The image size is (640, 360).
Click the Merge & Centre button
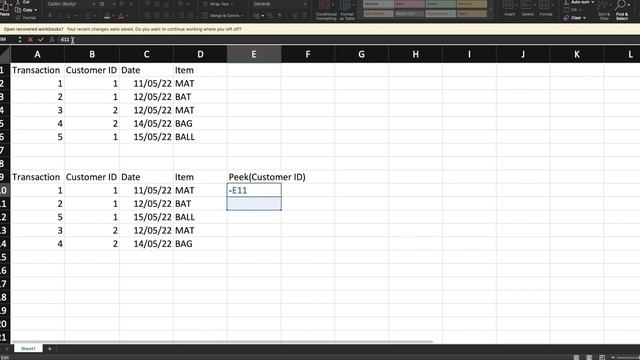tap(222, 16)
